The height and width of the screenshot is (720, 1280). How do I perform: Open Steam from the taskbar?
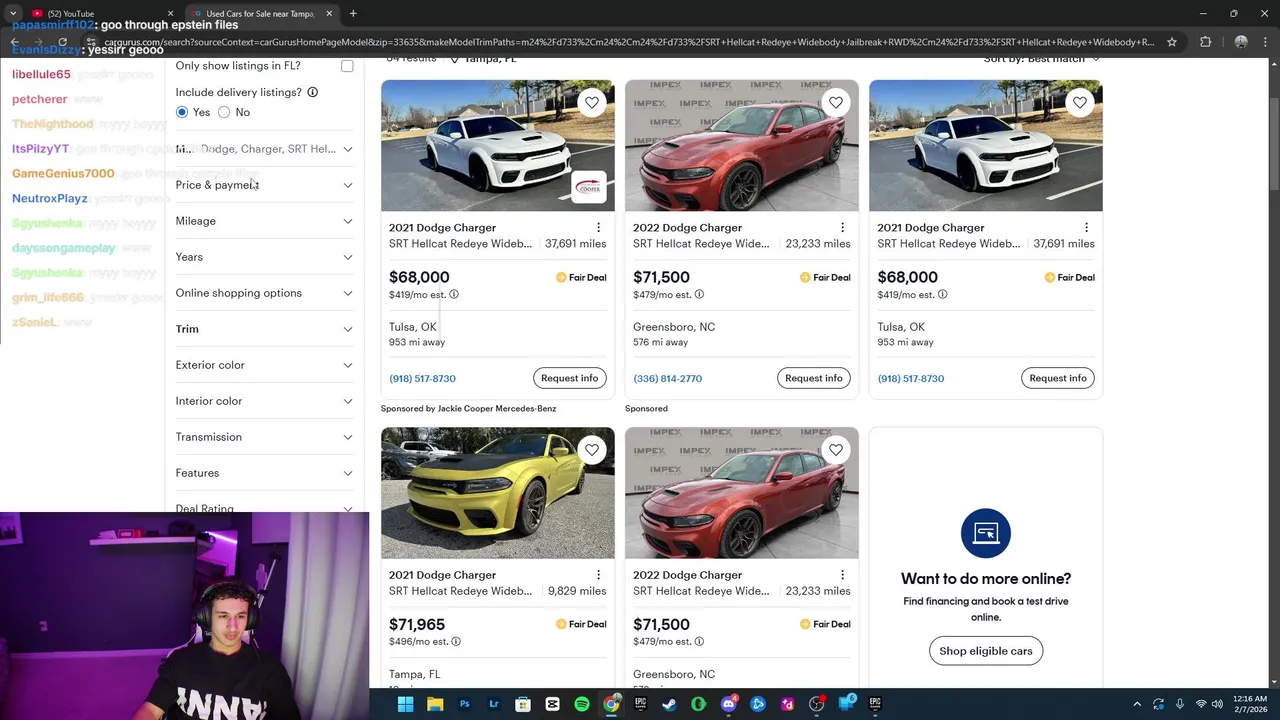click(669, 704)
